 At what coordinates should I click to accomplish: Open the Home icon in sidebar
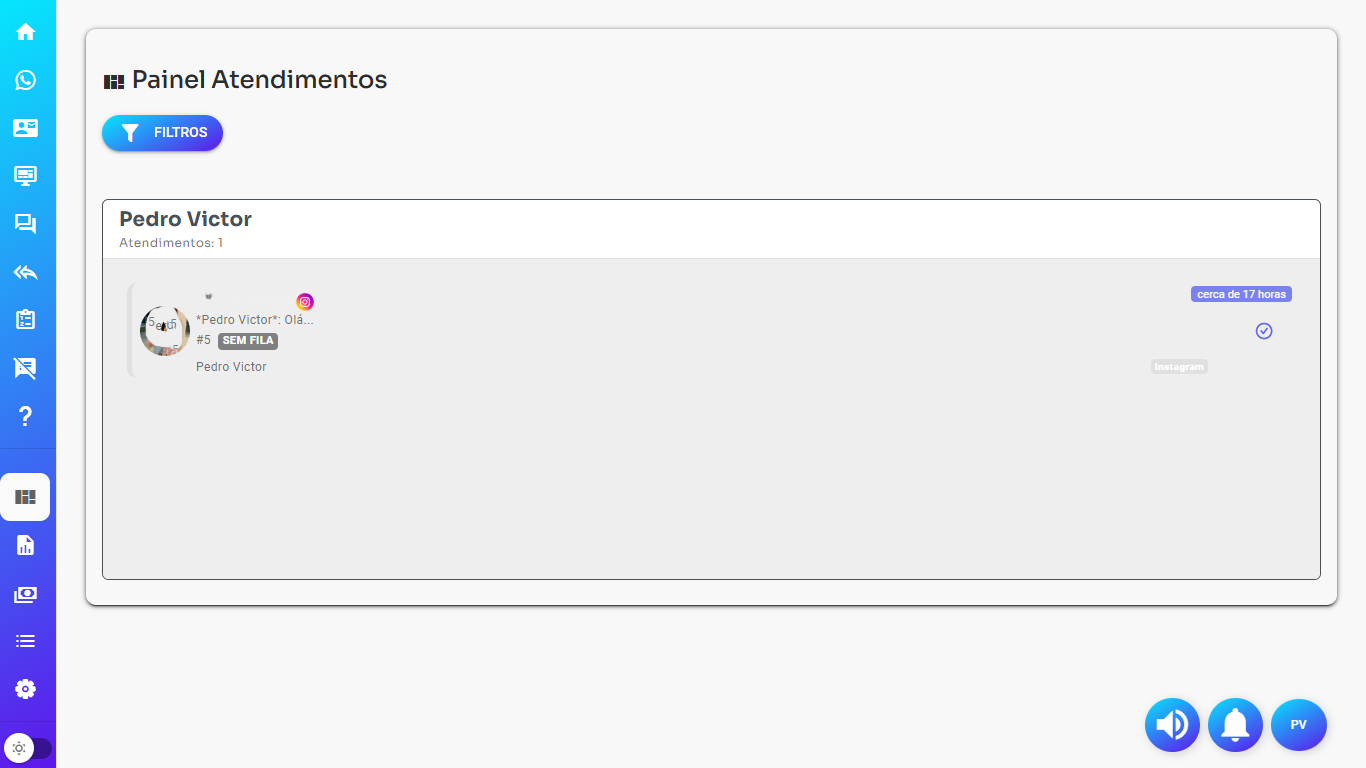tap(26, 32)
